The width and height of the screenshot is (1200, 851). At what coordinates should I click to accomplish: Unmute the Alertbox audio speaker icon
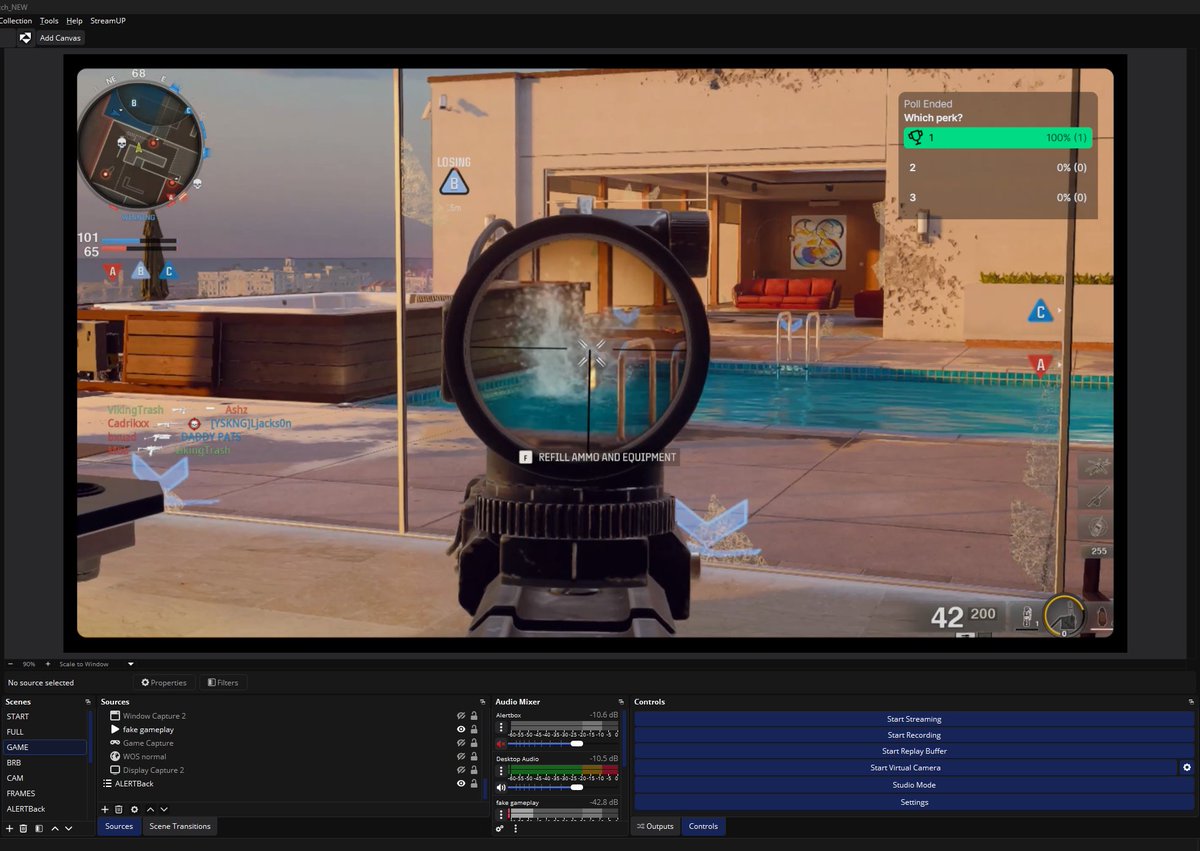501,743
